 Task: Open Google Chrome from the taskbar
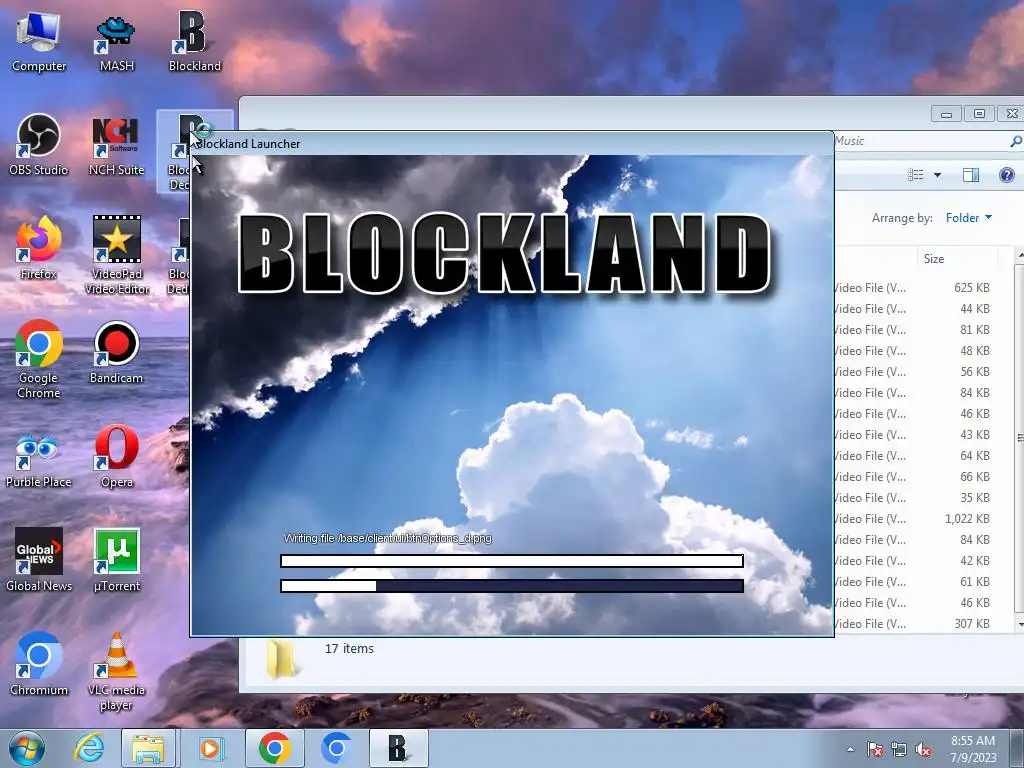coord(274,748)
